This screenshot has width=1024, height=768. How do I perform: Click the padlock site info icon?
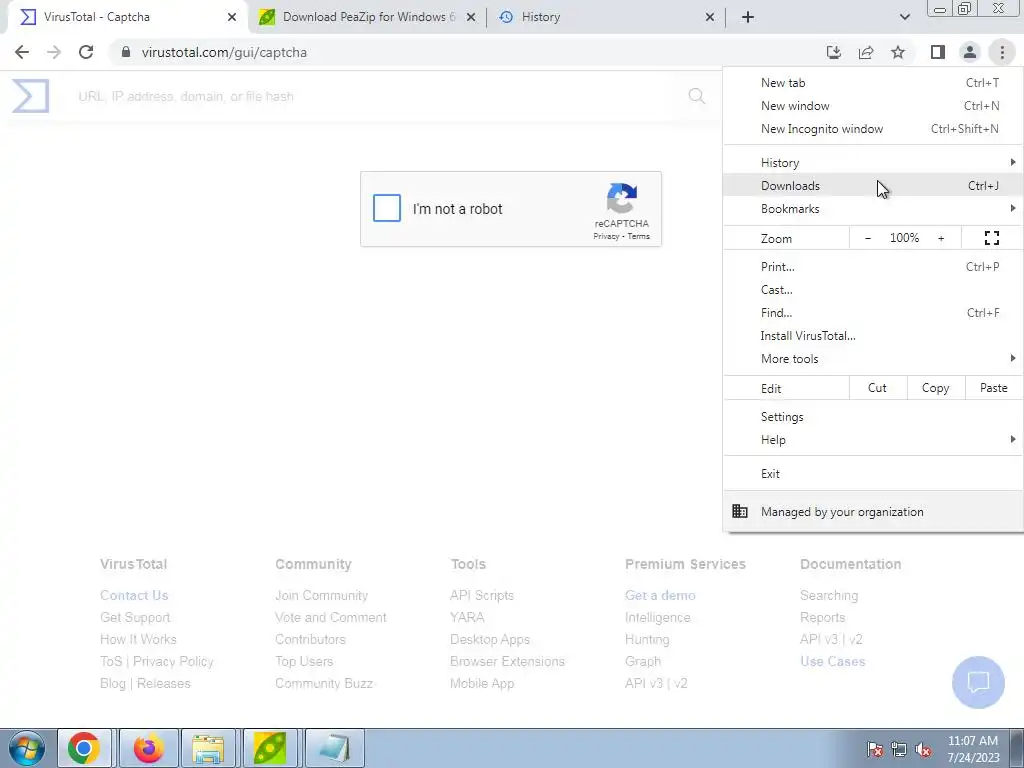point(126,52)
